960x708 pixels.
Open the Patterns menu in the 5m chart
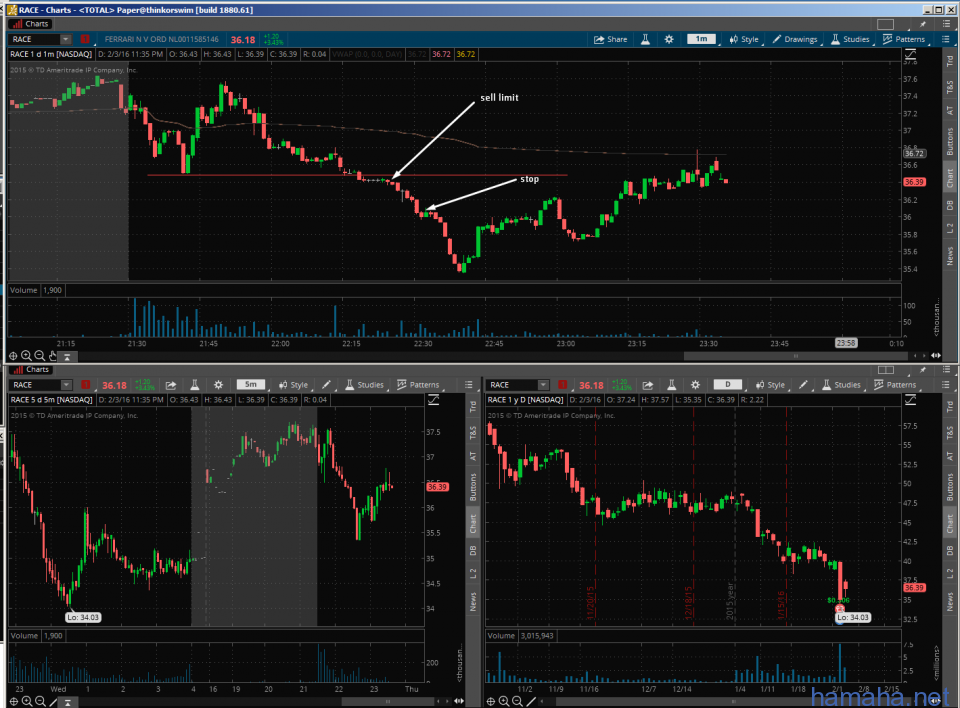418,385
